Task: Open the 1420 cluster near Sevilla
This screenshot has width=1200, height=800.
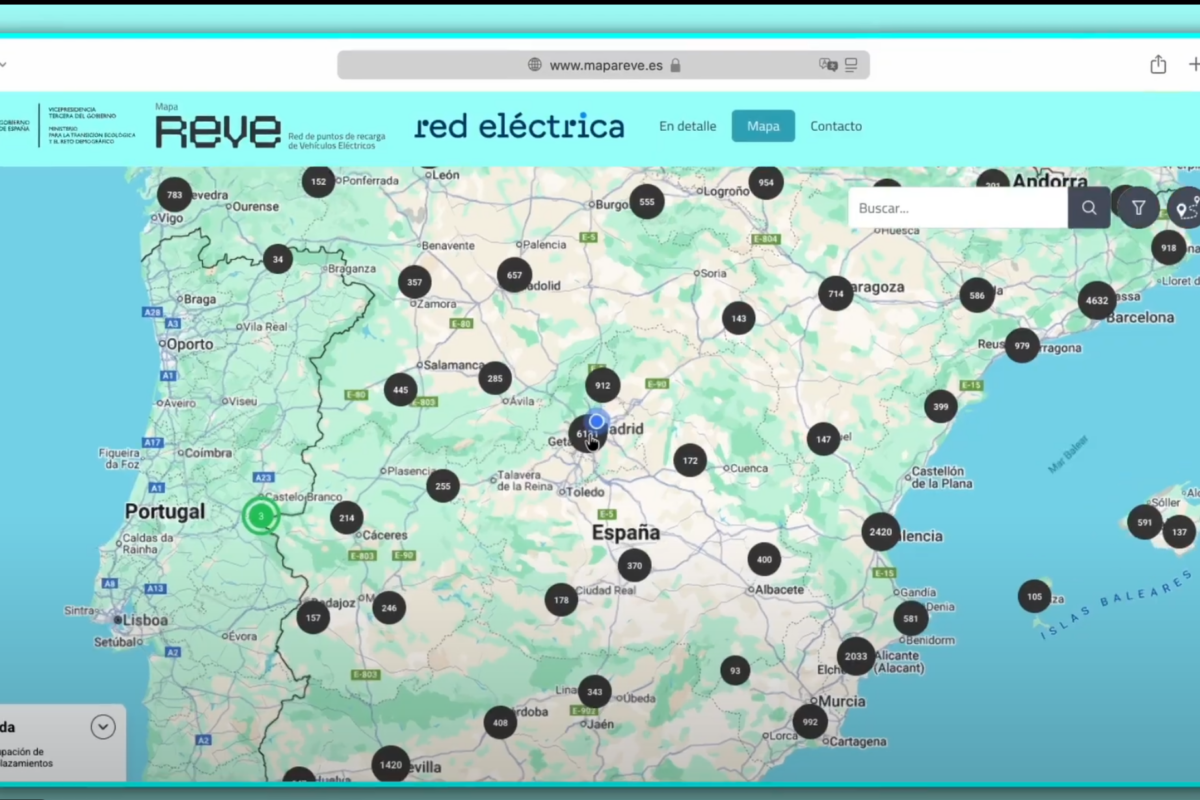Action: click(390, 765)
